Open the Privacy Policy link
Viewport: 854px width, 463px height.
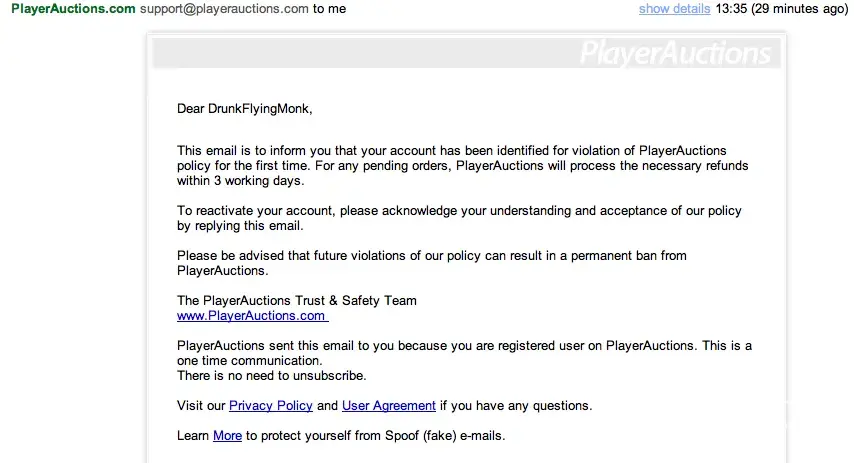pyautogui.click(x=271, y=406)
